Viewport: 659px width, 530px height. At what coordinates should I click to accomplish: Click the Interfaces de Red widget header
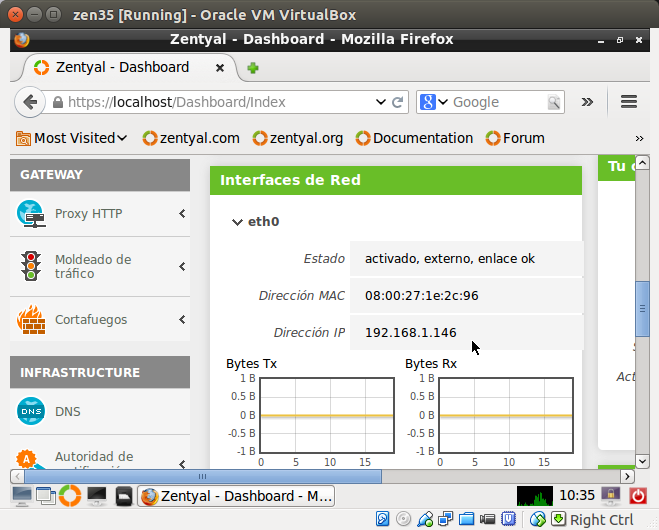396,180
